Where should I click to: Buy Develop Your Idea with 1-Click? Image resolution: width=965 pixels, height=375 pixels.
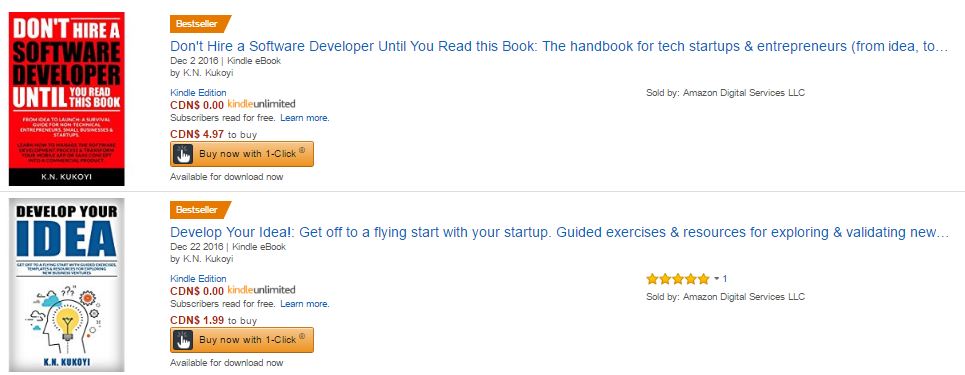tap(242, 340)
